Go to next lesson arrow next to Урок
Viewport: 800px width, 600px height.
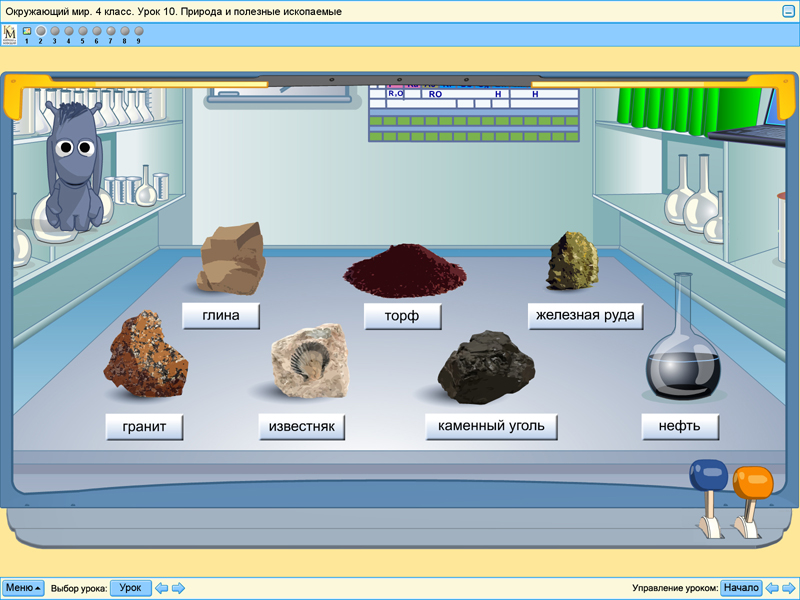click(x=178, y=588)
